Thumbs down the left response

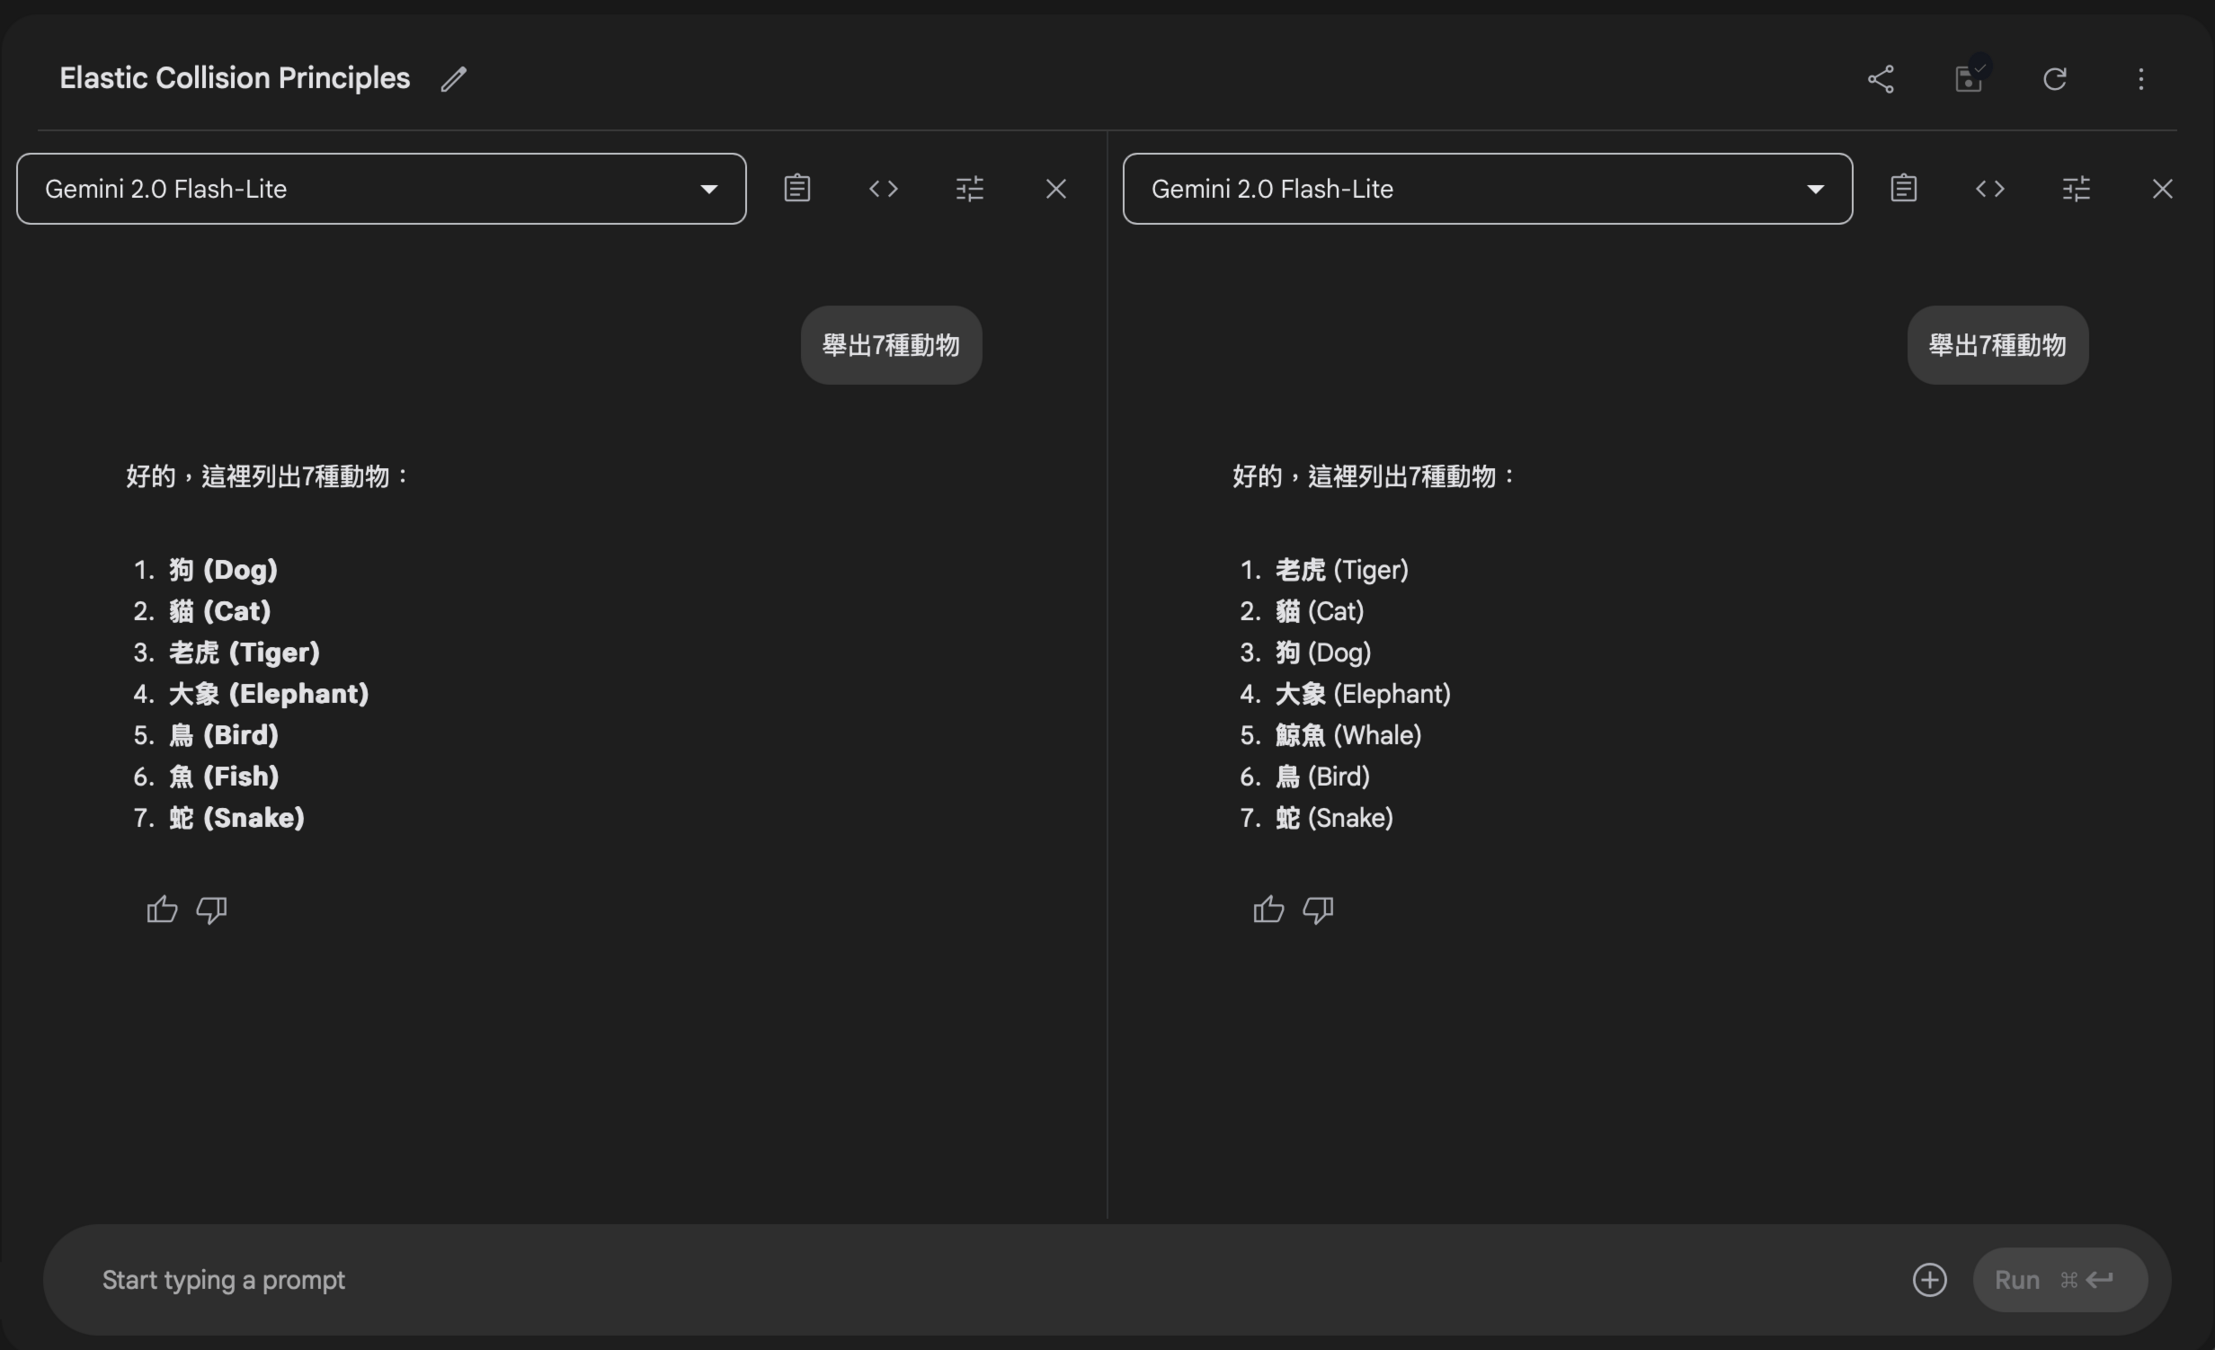[x=211, y=909]
